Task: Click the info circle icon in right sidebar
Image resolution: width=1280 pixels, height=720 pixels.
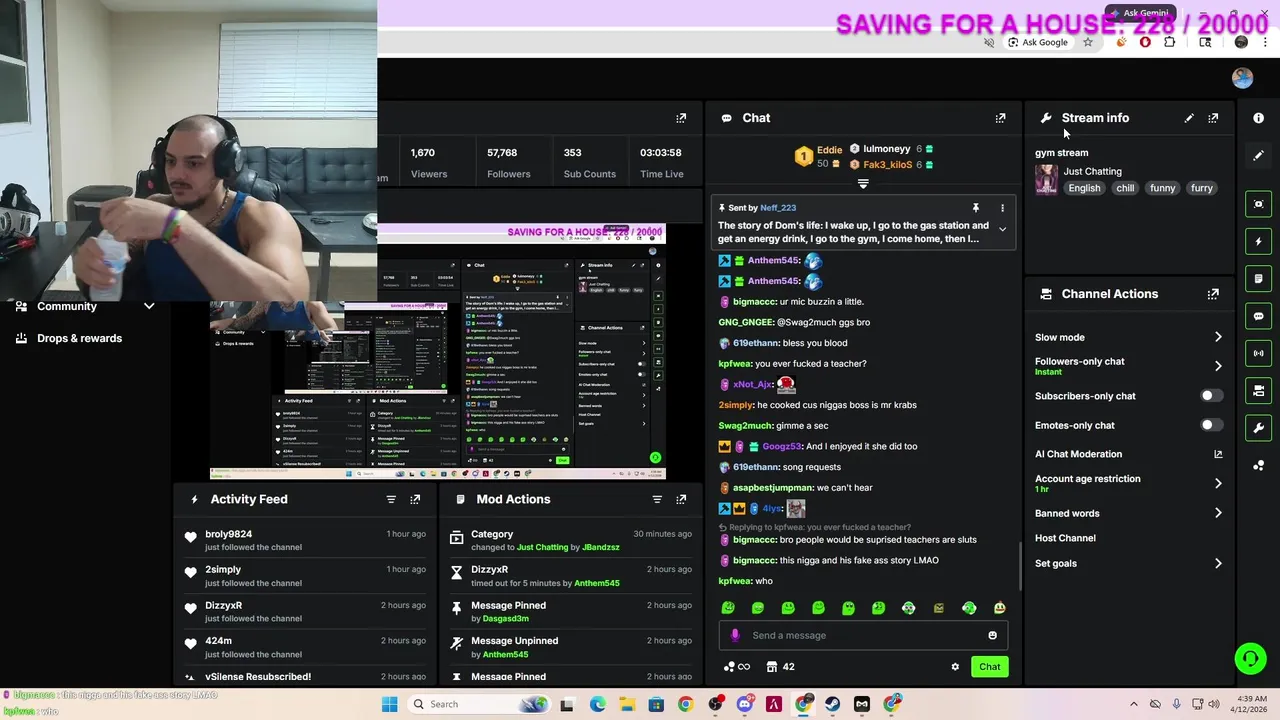Action: click(x=1259, y=118)
